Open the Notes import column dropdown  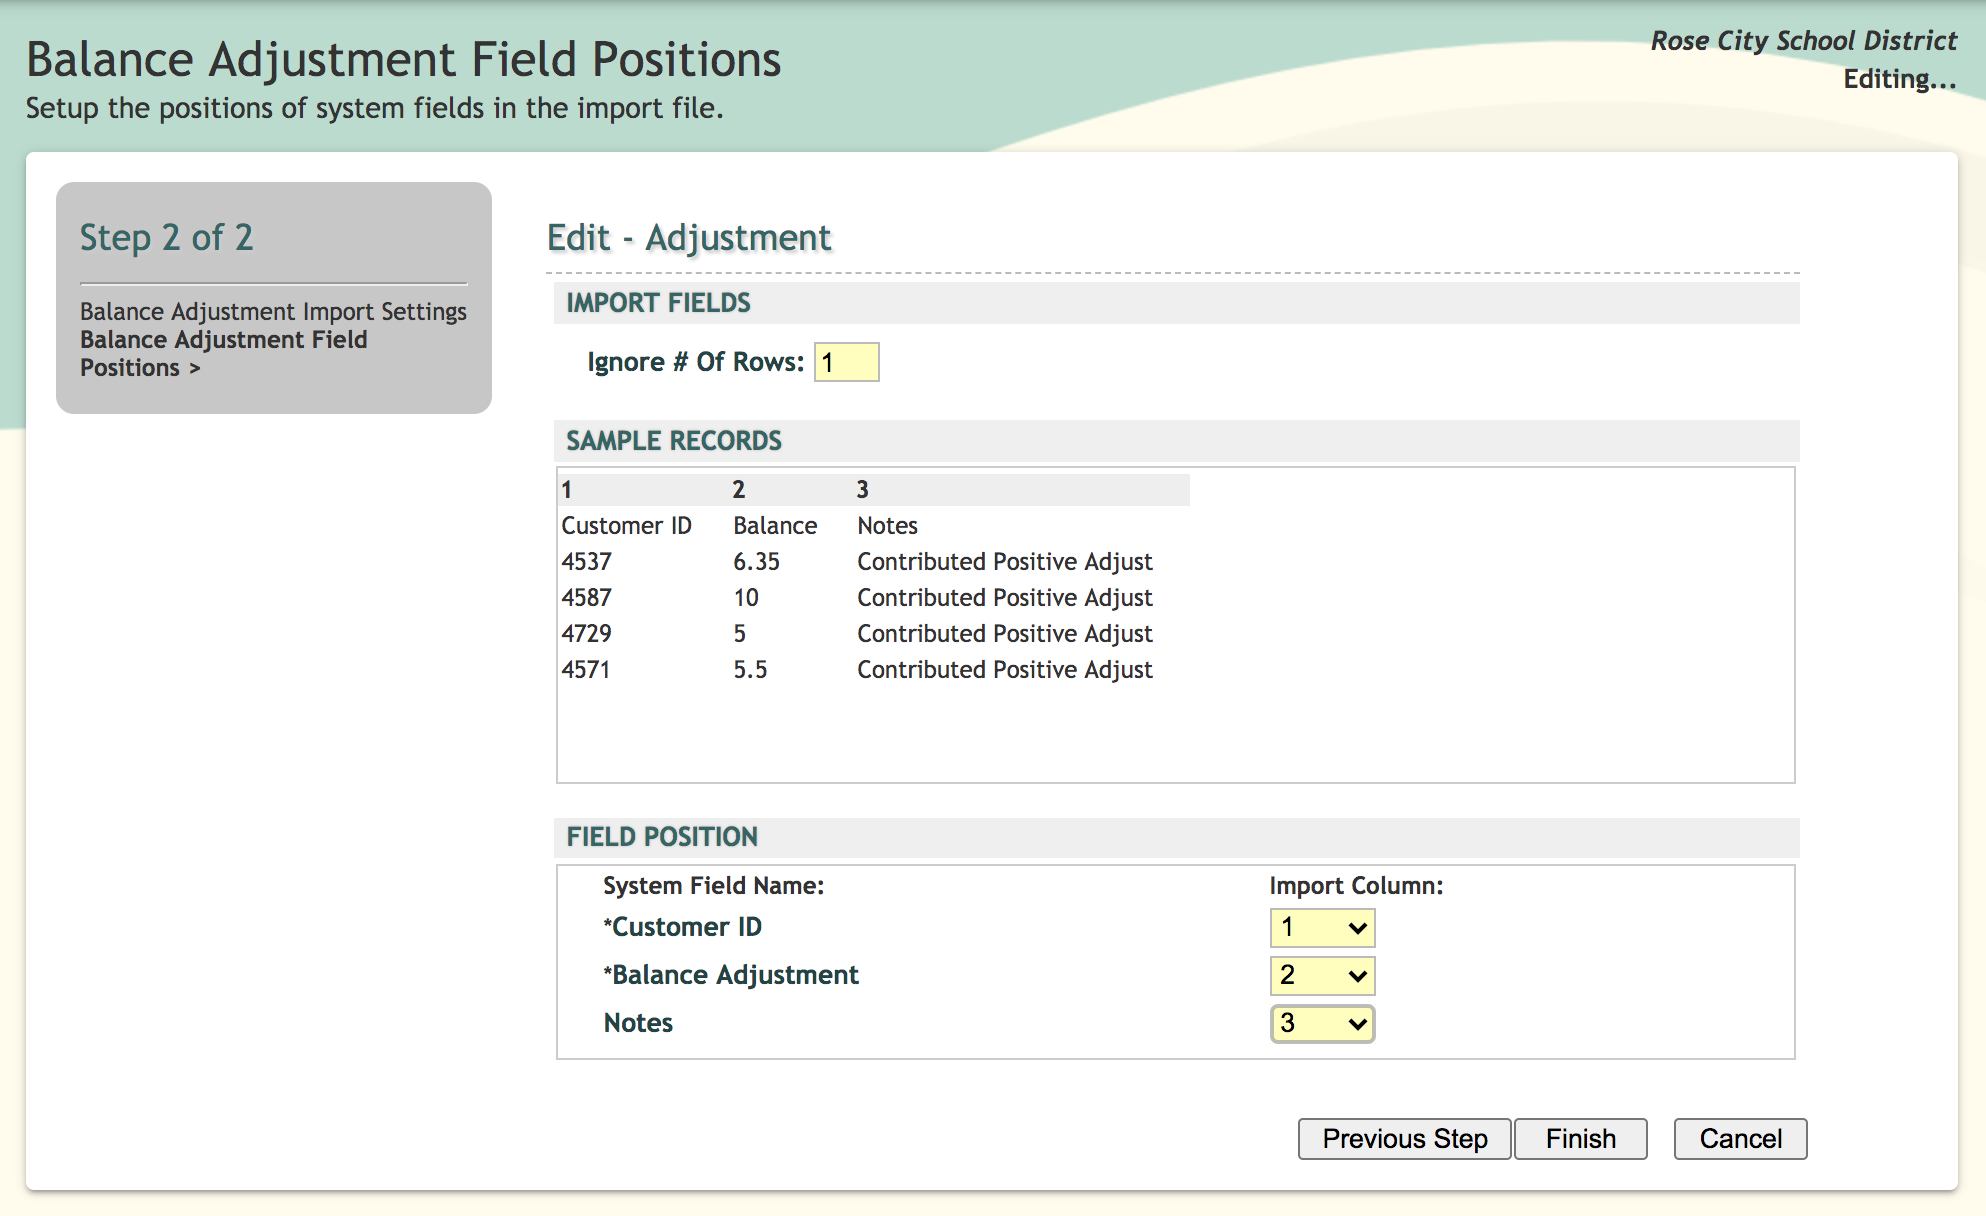pos(1322,1024)
